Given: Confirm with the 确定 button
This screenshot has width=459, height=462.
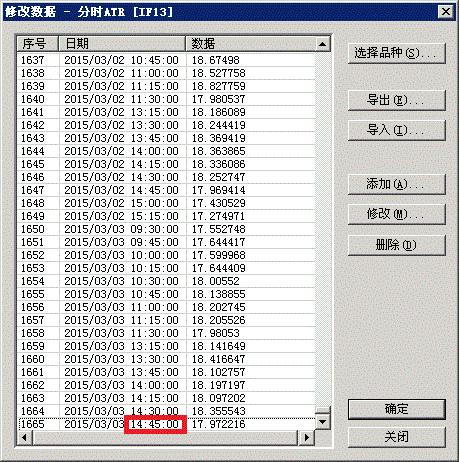Looking at the screenshot, I should 397,409.
